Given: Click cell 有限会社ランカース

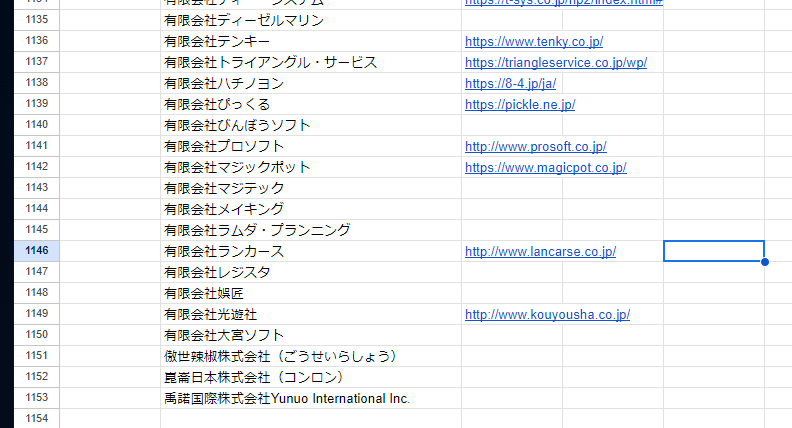Looking at the screenshot, I should tap(311, 252).
